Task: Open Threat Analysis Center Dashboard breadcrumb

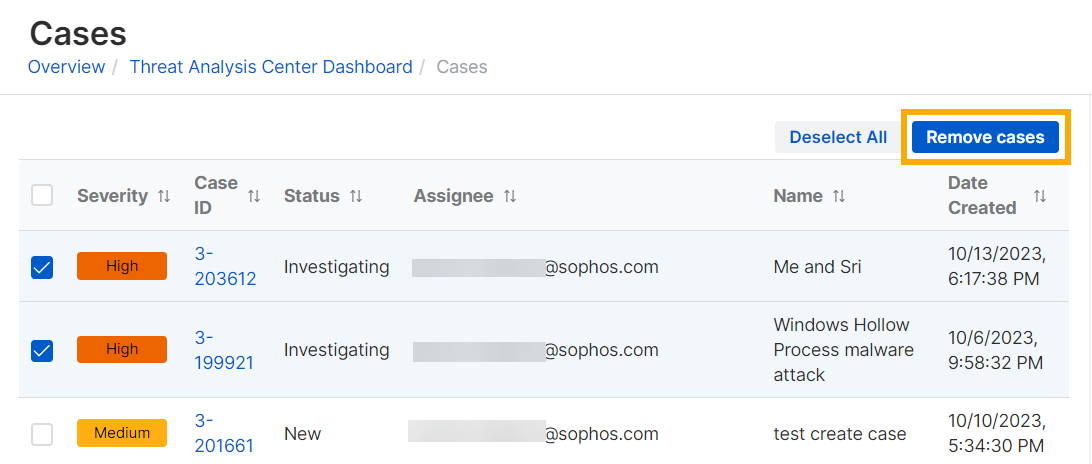Action: pos(271,67)
